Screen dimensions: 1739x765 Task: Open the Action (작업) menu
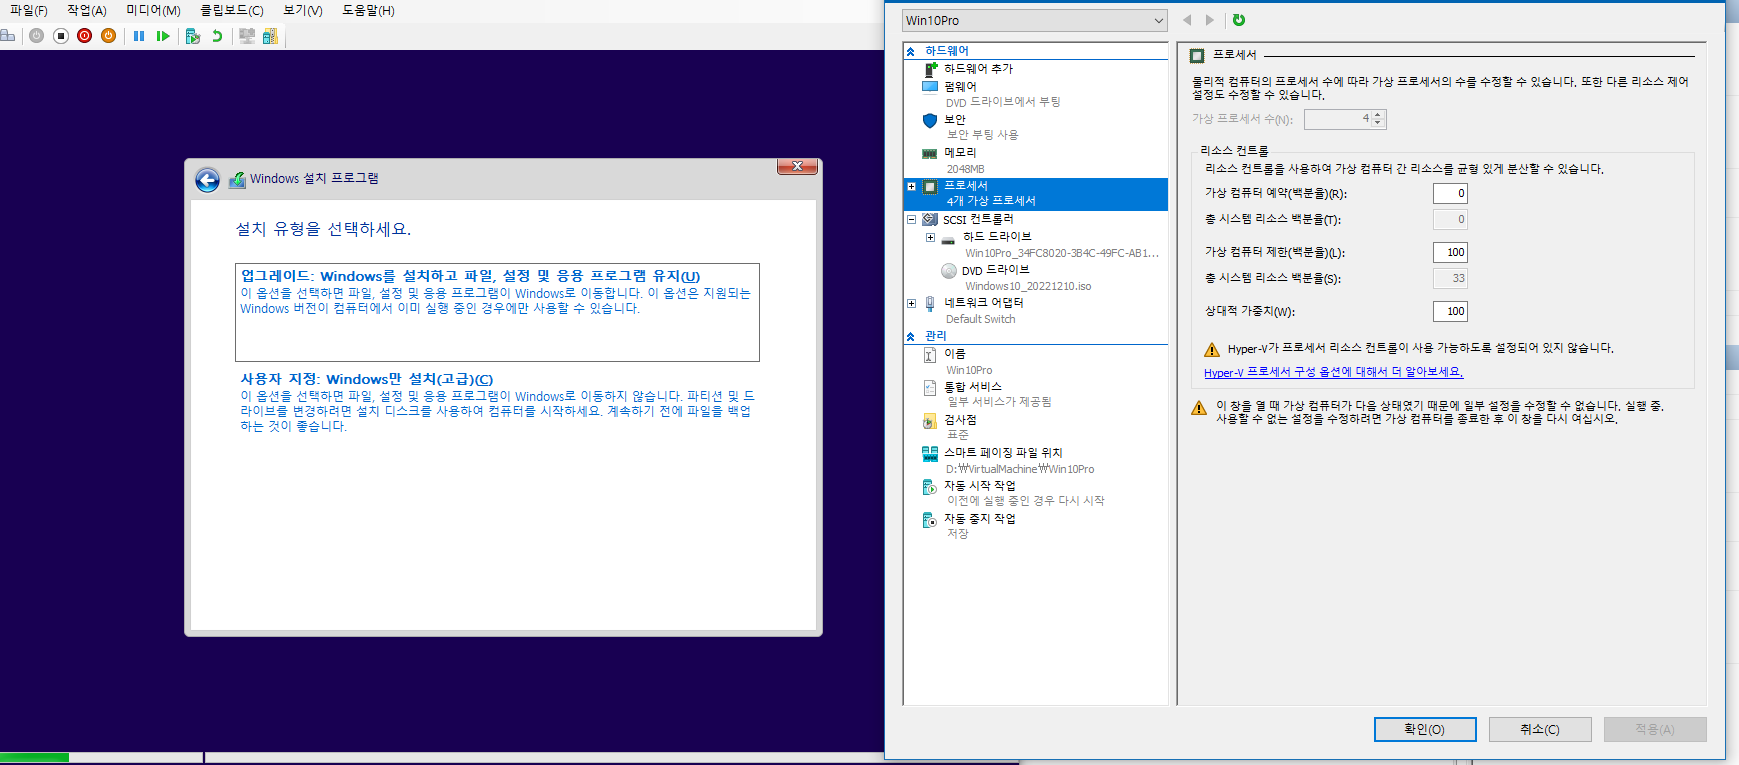[x=87, y=11]
